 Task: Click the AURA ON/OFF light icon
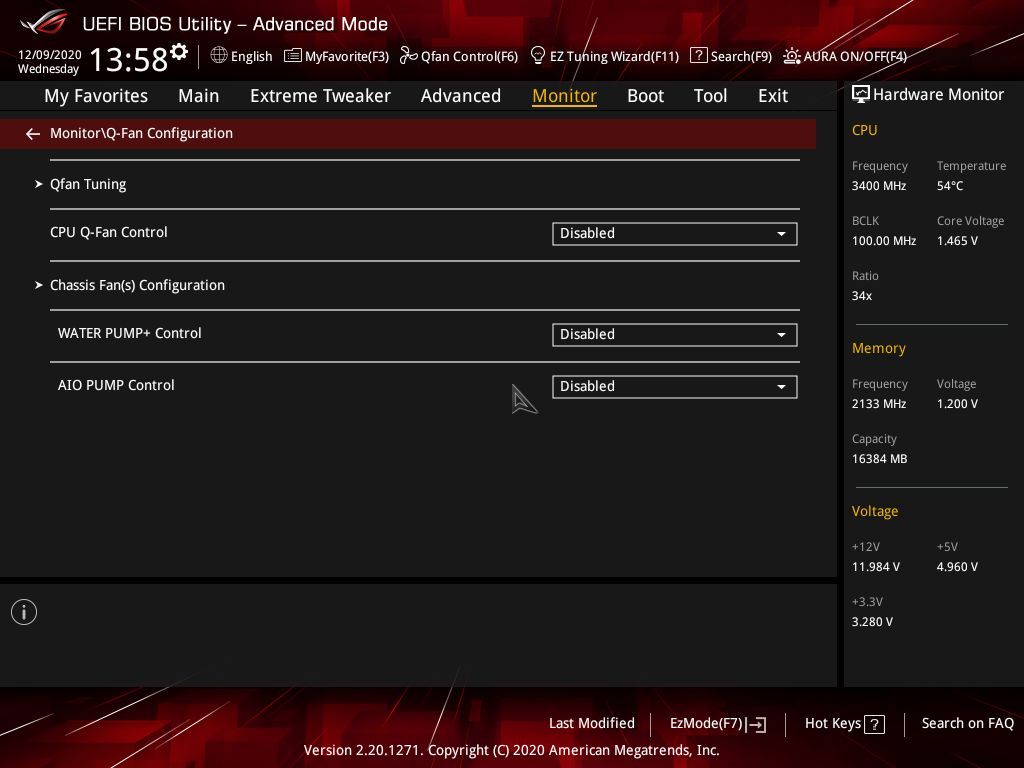[x=792, y=56]
